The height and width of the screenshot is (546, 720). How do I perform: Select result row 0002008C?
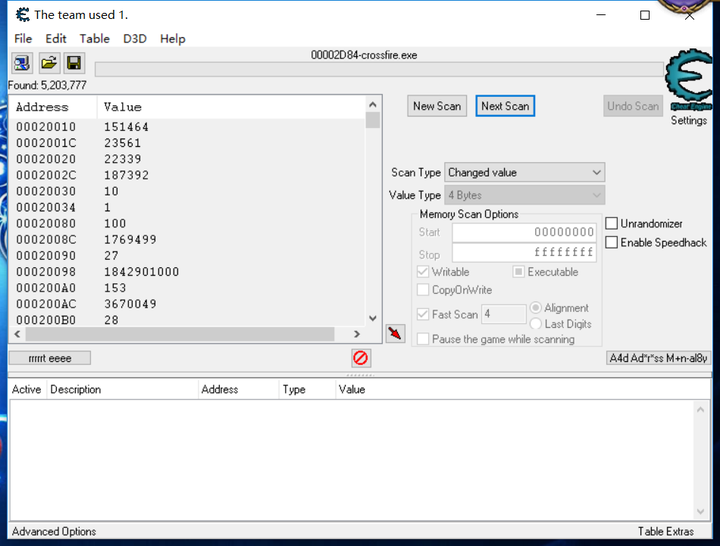[x=187, y=240]
